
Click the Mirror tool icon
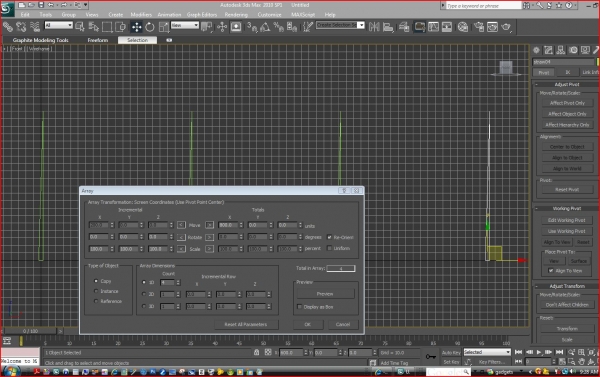pos(374,27)
